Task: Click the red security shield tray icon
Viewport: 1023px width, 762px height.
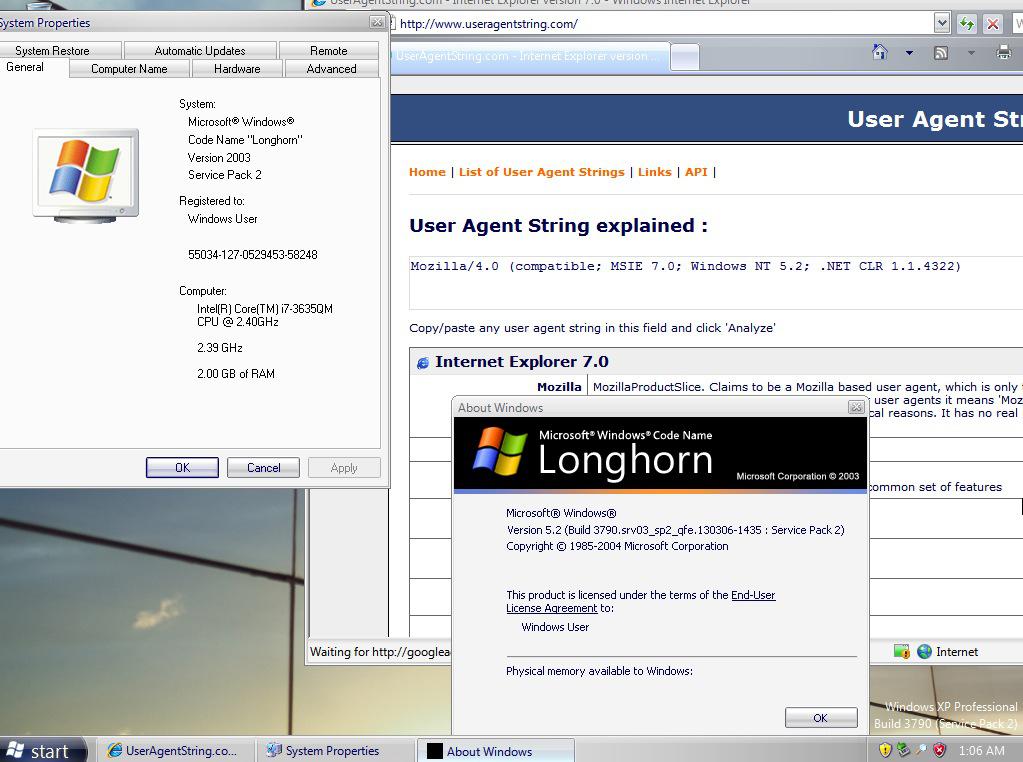Action: (x=939, y=750)
